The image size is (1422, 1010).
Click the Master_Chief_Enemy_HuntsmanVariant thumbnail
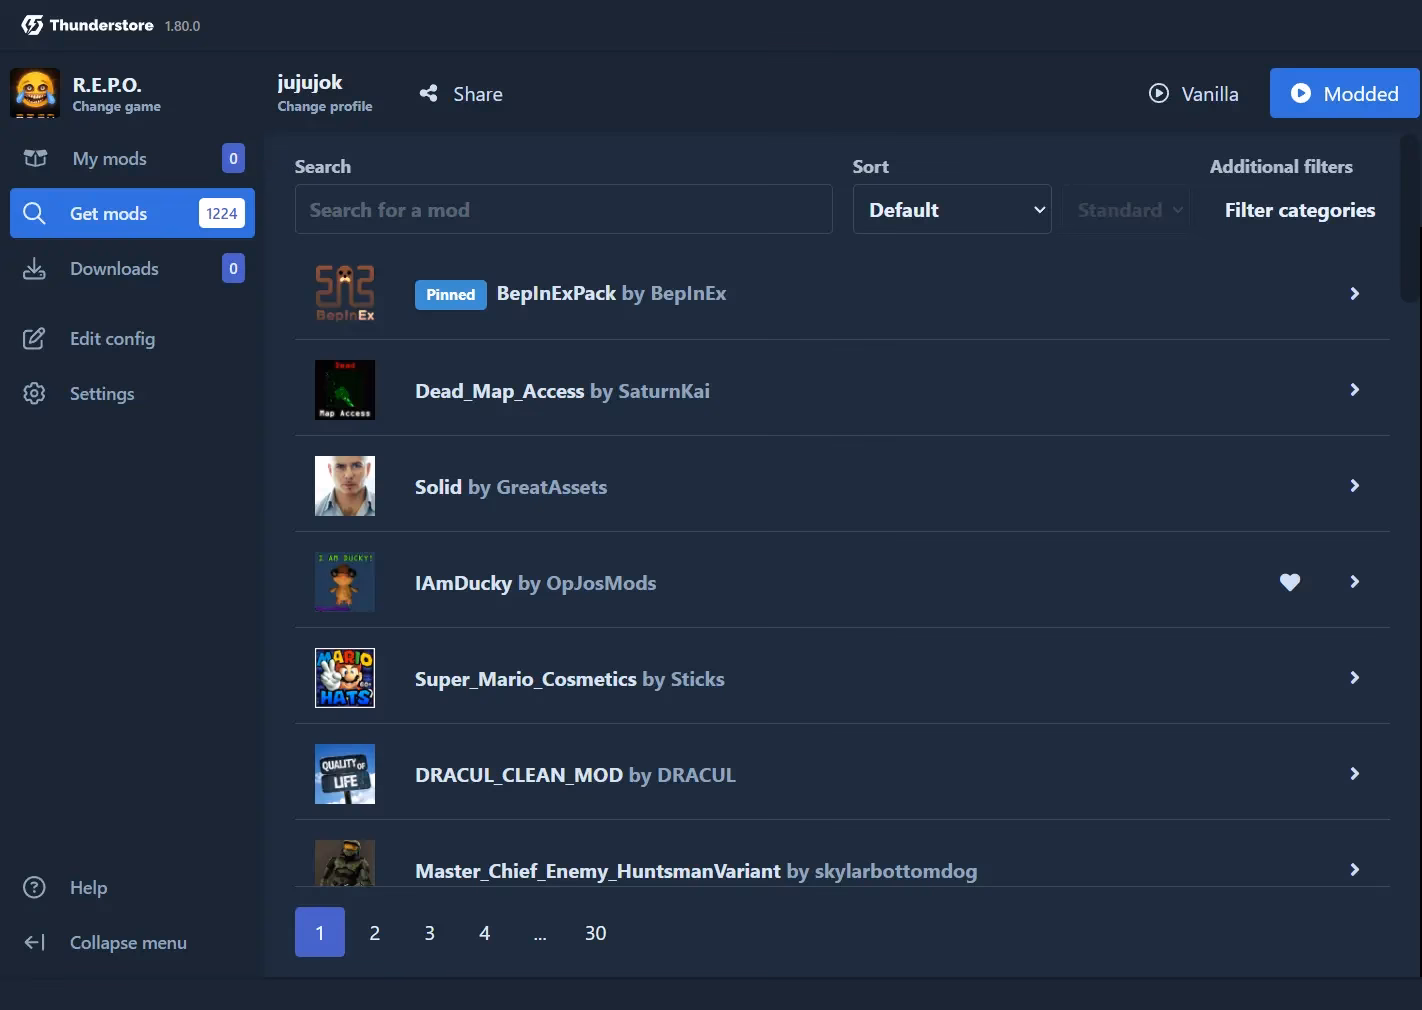click(x=345, y=863)
